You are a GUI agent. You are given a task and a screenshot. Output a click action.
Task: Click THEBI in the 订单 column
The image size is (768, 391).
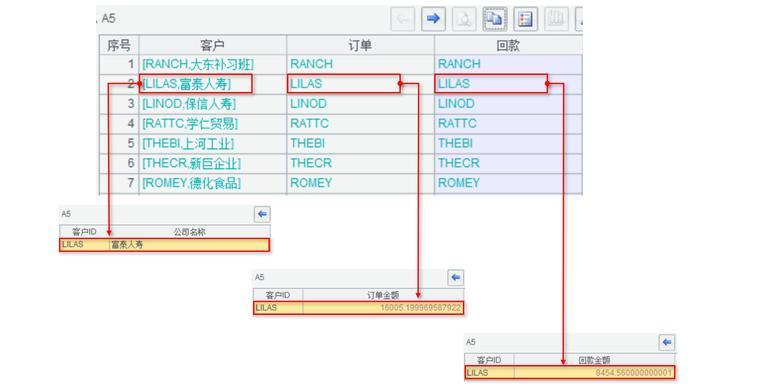(x=360, y=144)
